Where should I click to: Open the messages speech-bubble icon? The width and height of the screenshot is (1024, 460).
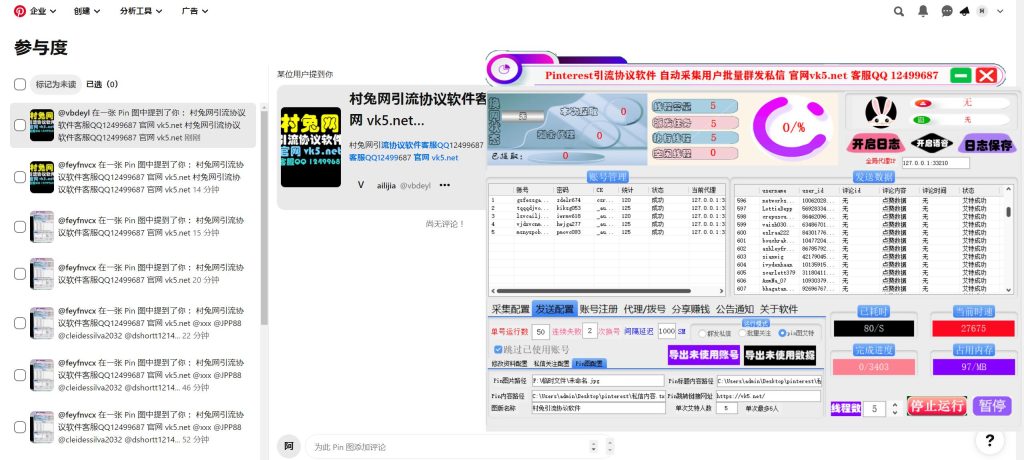[x=947, y=11]
